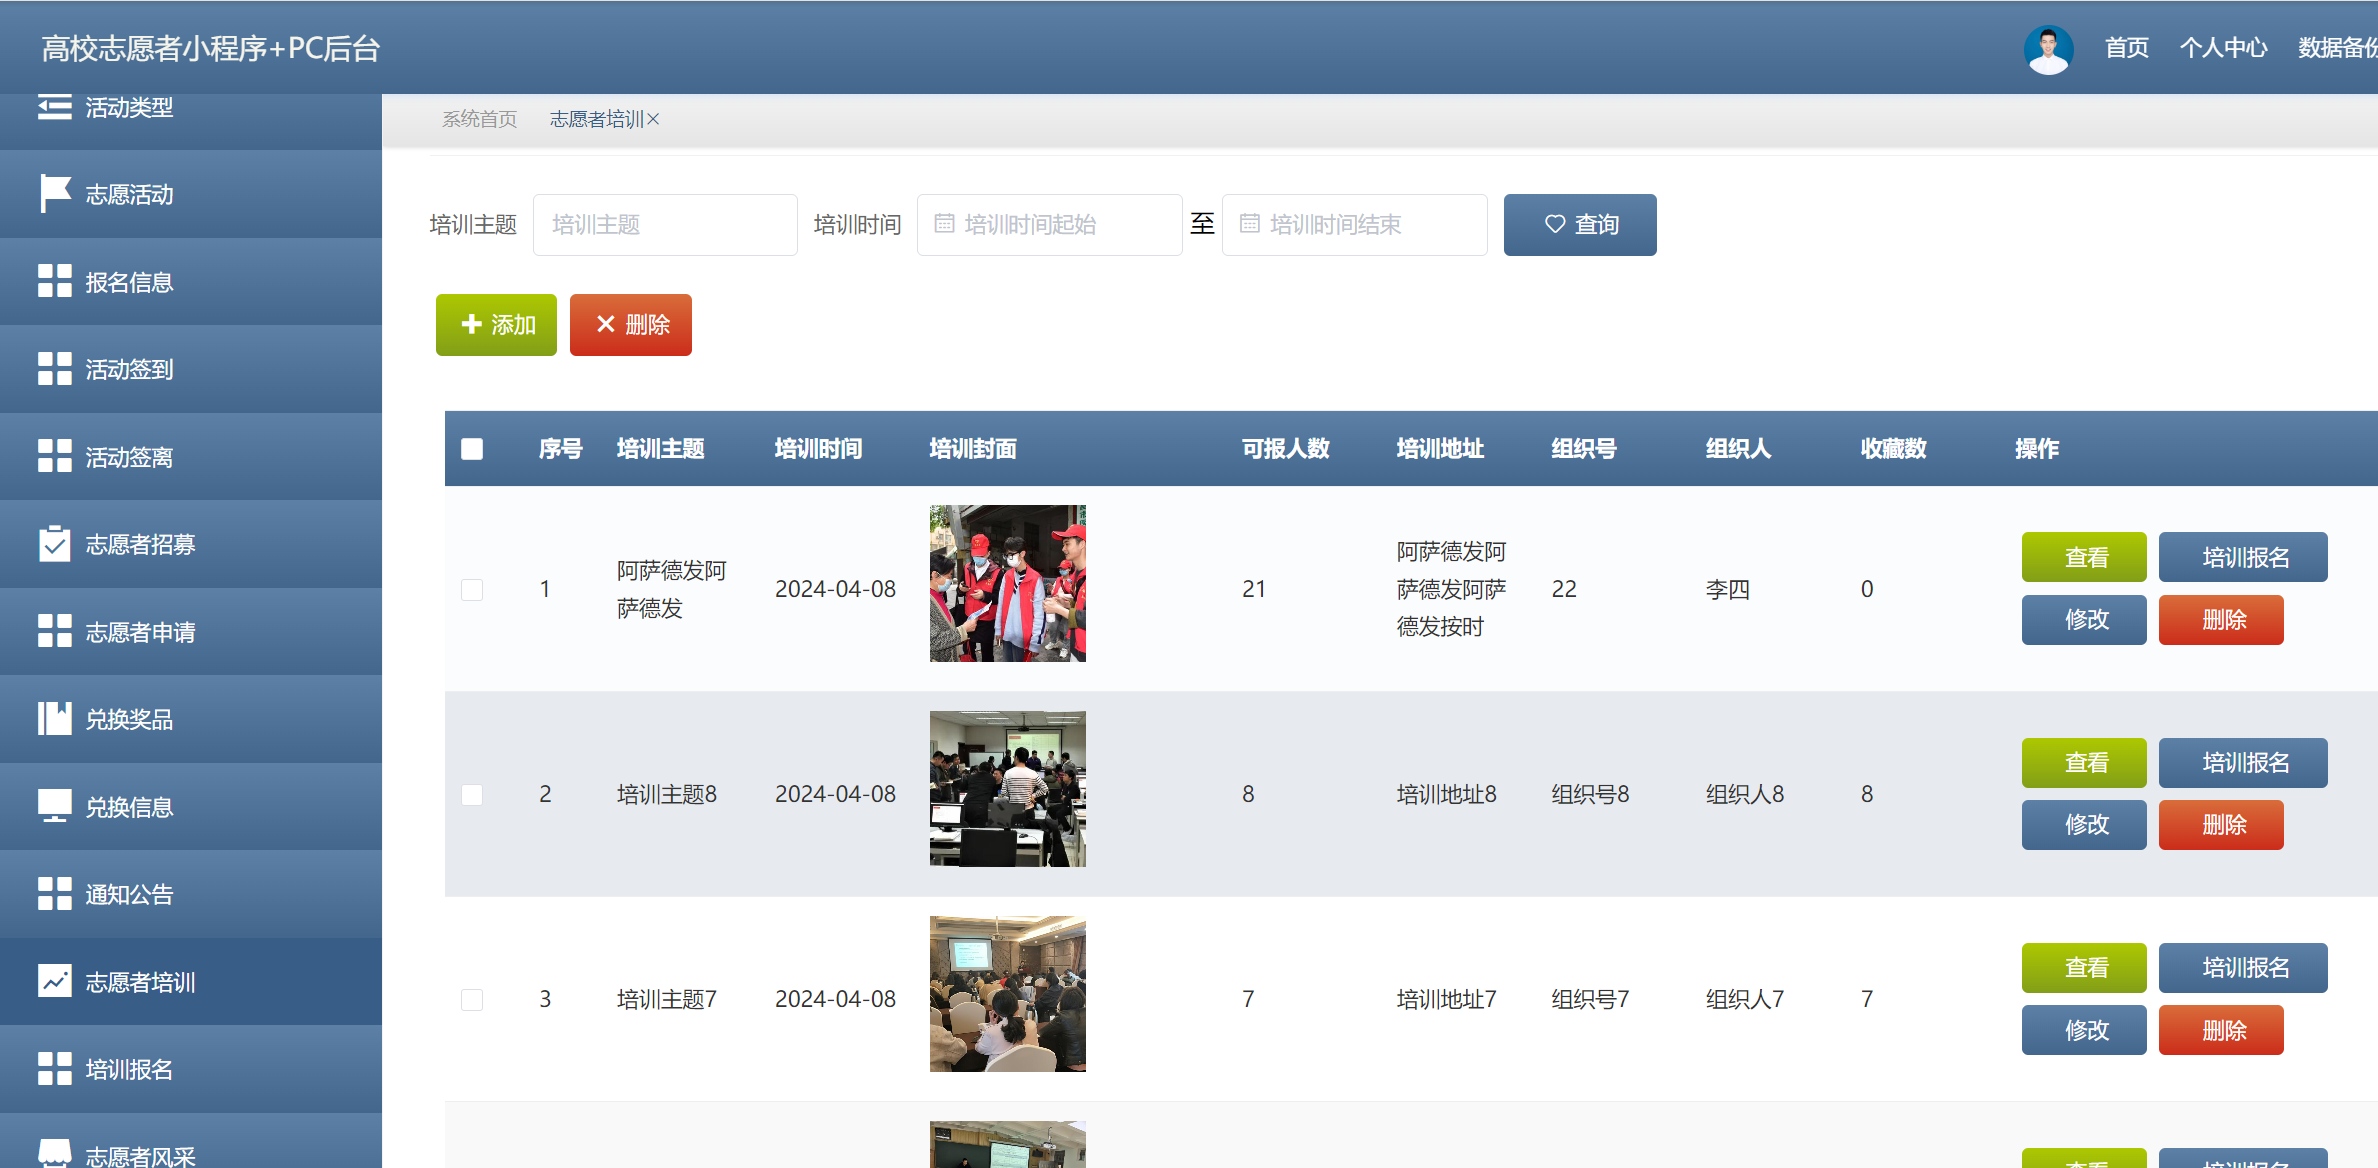Click 删除 for 培训主题7 row

coord(2221,1030)
